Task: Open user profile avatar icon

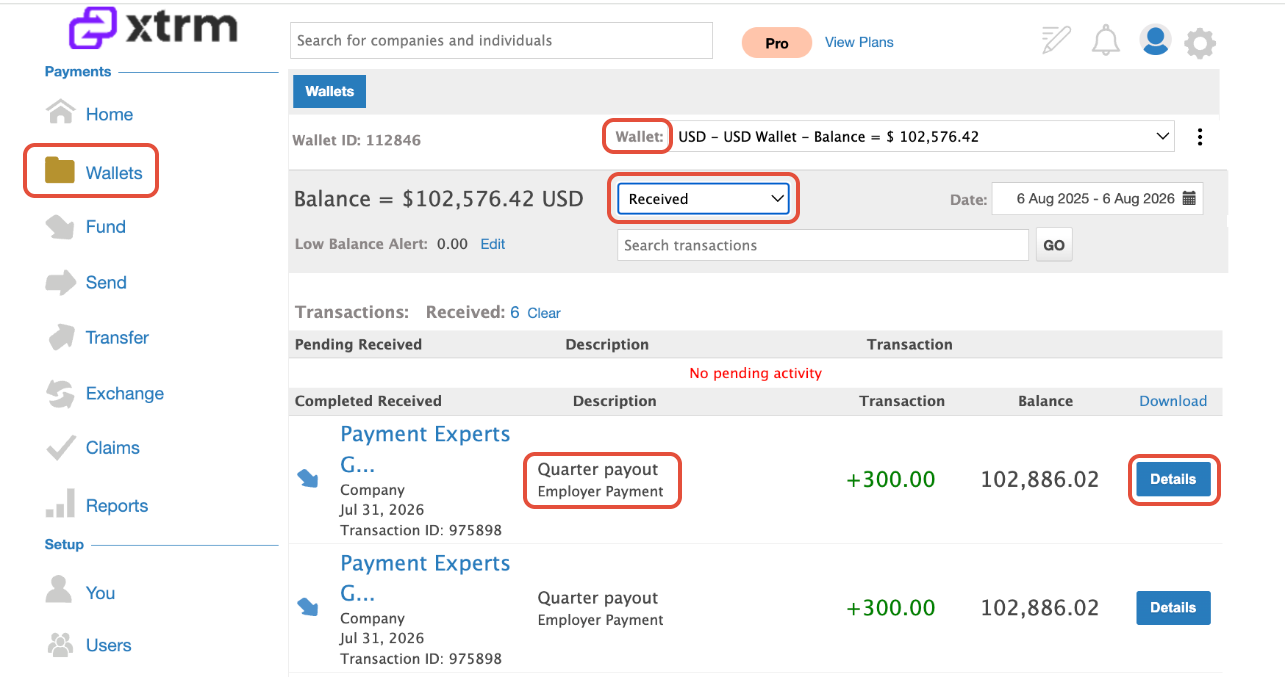Action: (1155, 40)
